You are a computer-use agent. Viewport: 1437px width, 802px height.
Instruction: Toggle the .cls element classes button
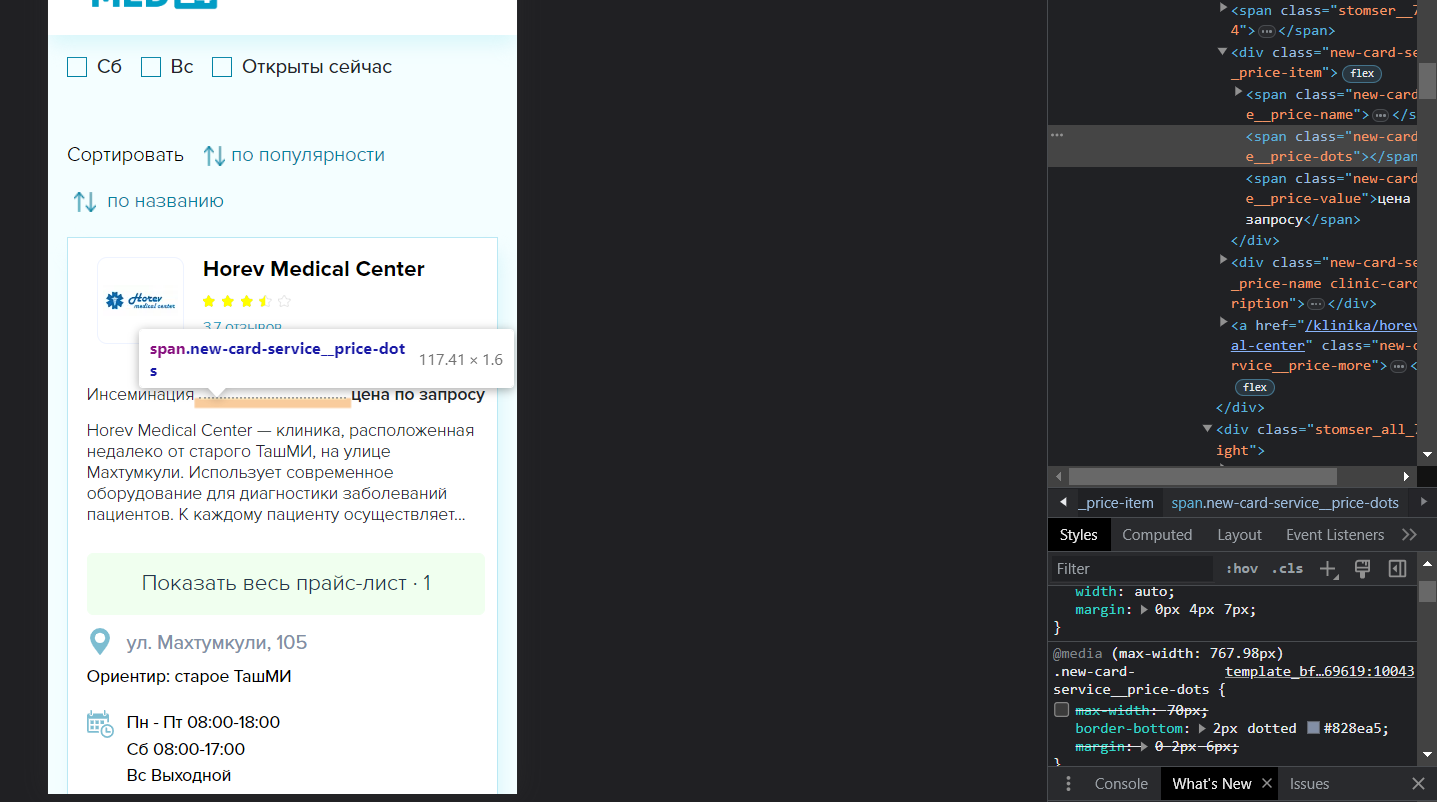pos(1288,569)
